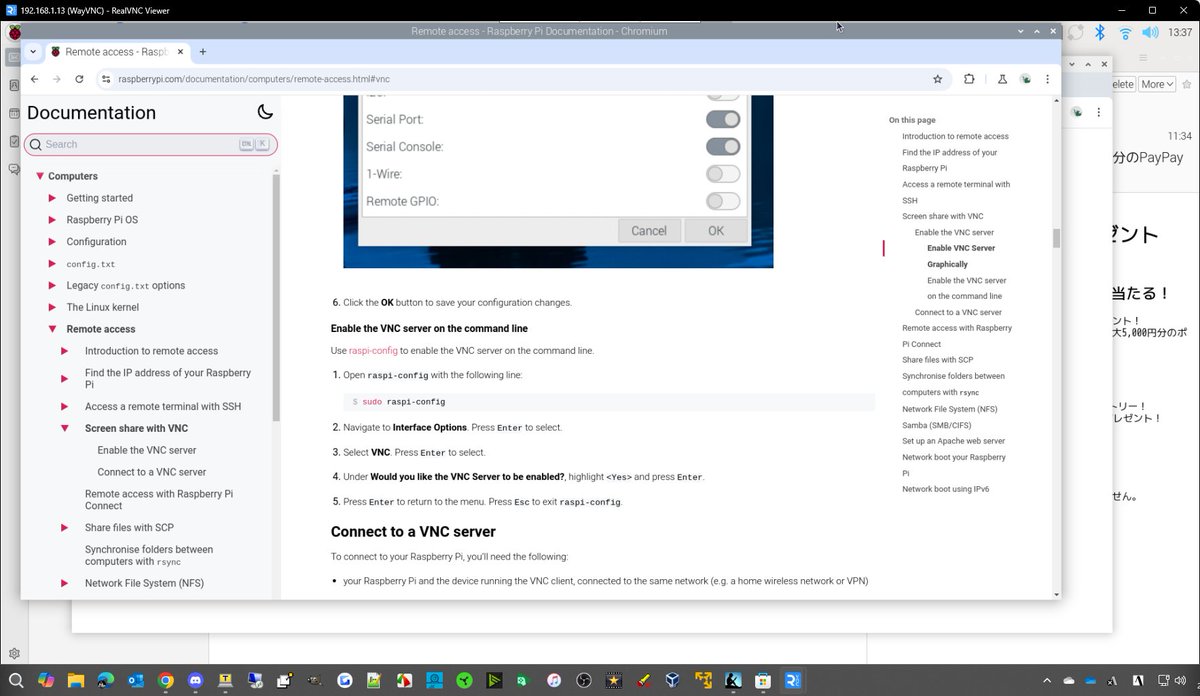Open Outlook from Windows taskbar
Screen dimensions: 1200x696
[x=135, y=680]
